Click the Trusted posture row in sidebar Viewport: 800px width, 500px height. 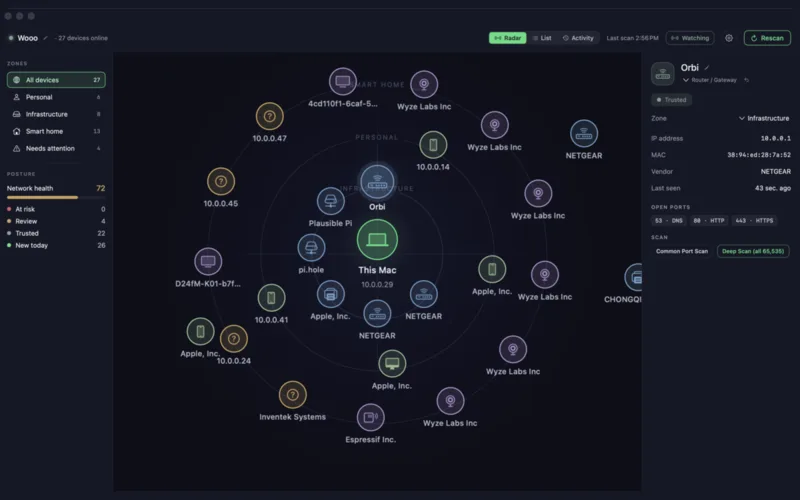click(x=56, y=233)
